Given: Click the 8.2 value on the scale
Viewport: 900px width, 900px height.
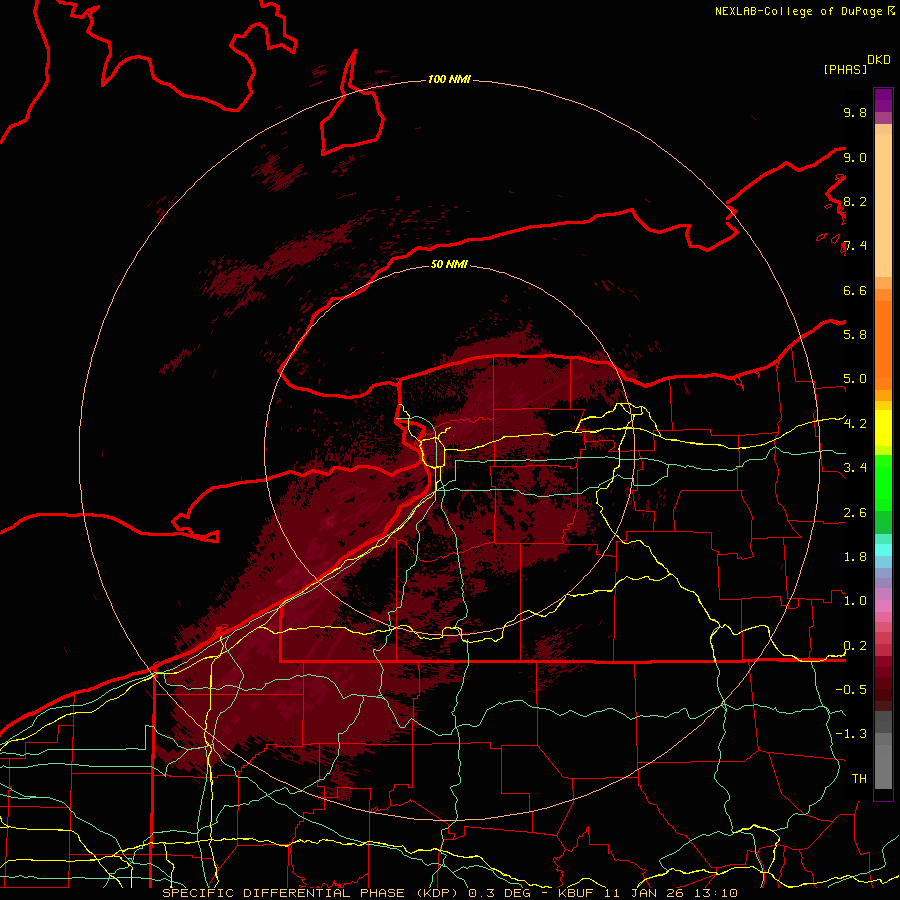Looking at the screenshot, I should pos(855,201).
